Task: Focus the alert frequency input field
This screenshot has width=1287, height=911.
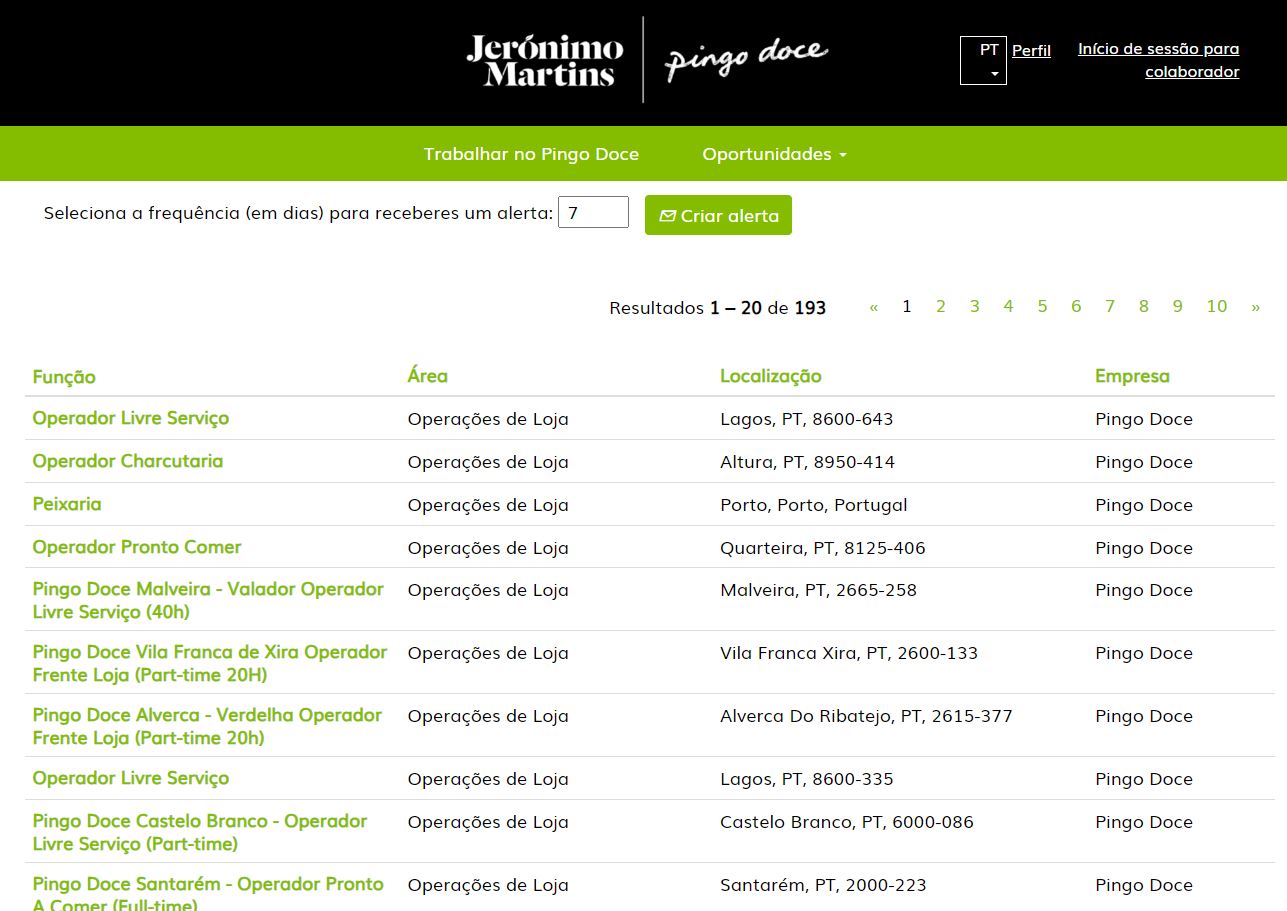Action: tap(593, 212)
